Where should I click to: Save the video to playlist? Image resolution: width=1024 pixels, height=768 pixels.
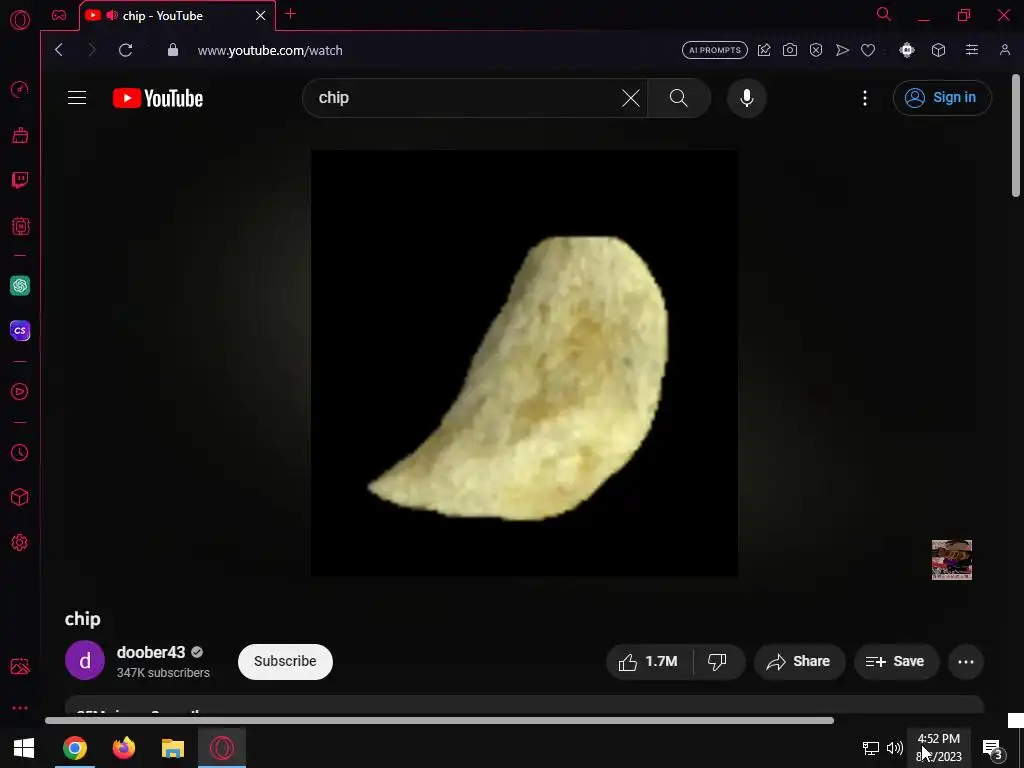click(895, 662)
